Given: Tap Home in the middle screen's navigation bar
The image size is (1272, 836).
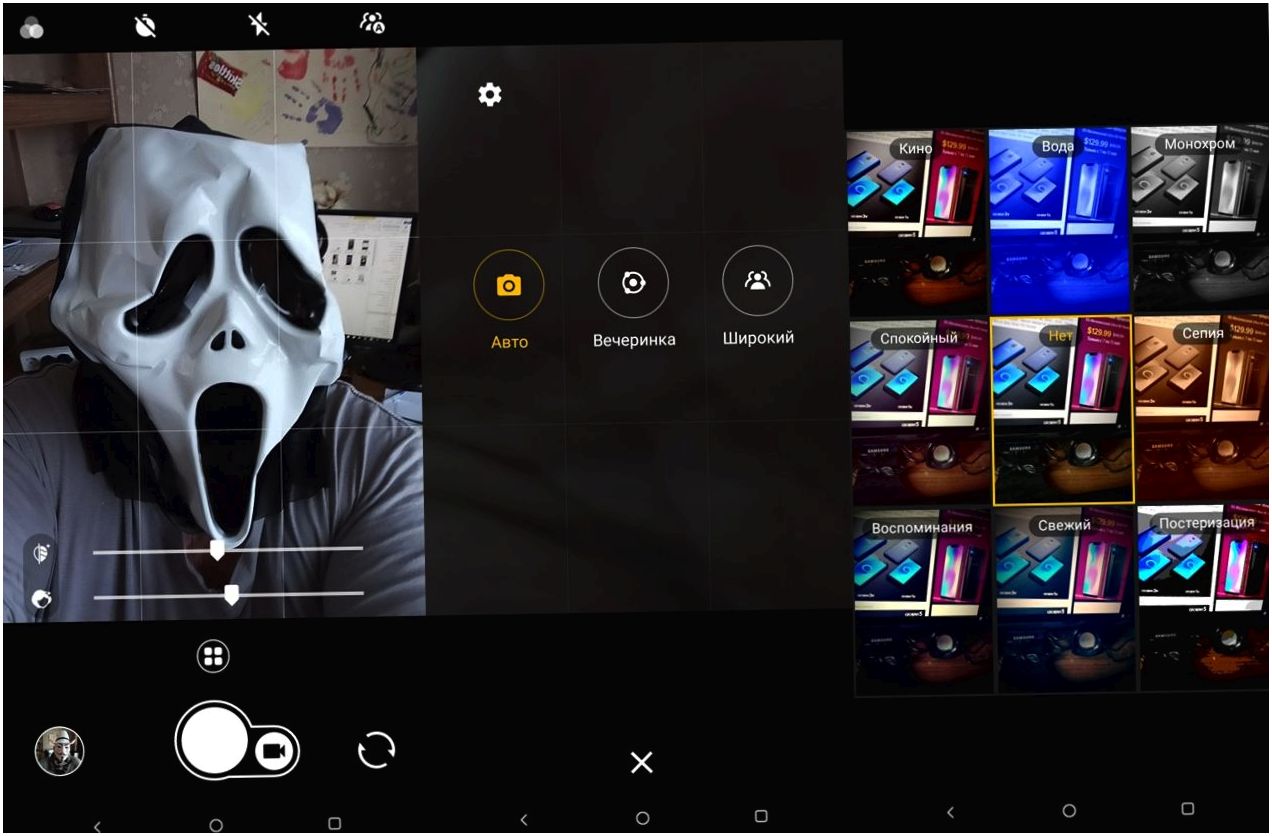Looking at the screenshot, I should pyautogui.click(x=643, y=818).
